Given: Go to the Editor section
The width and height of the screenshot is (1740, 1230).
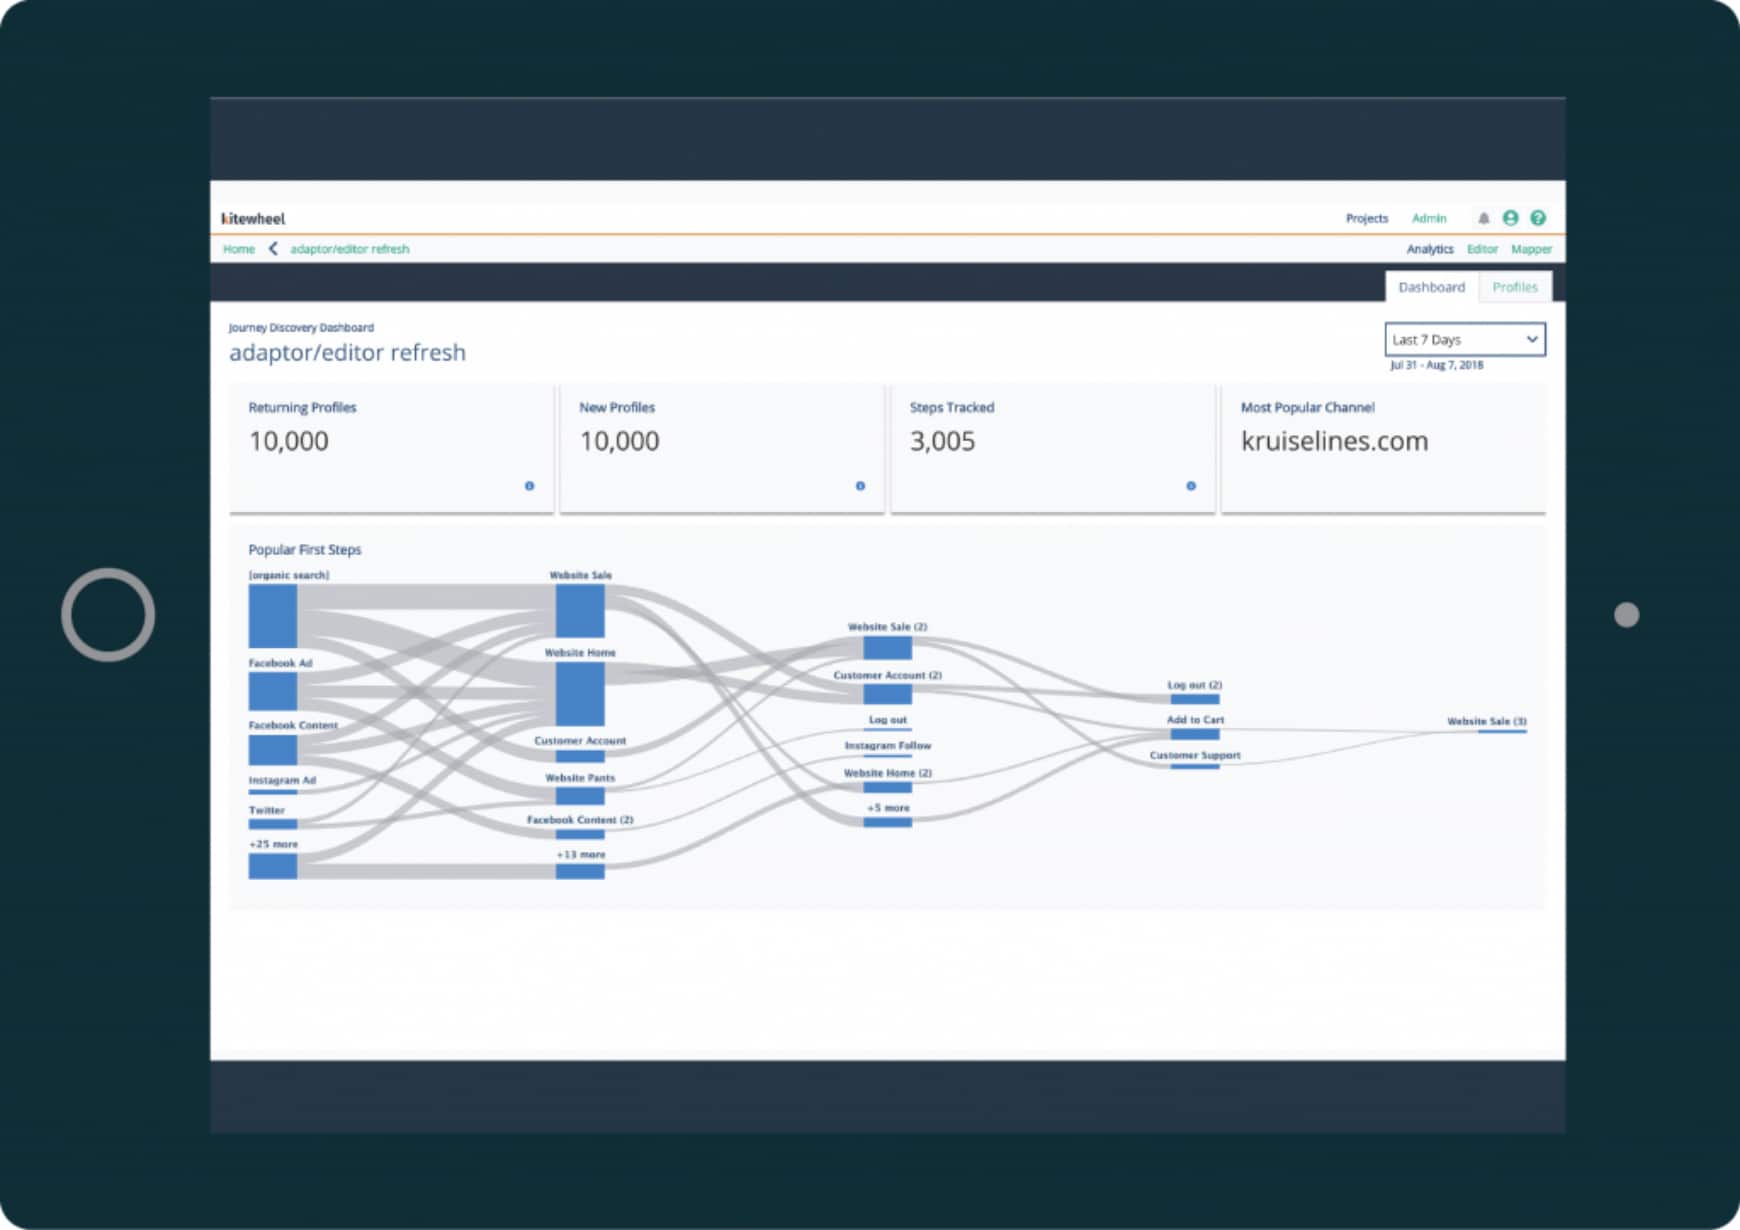Looking at the screenshot, I should click(x=1482, y=249).
